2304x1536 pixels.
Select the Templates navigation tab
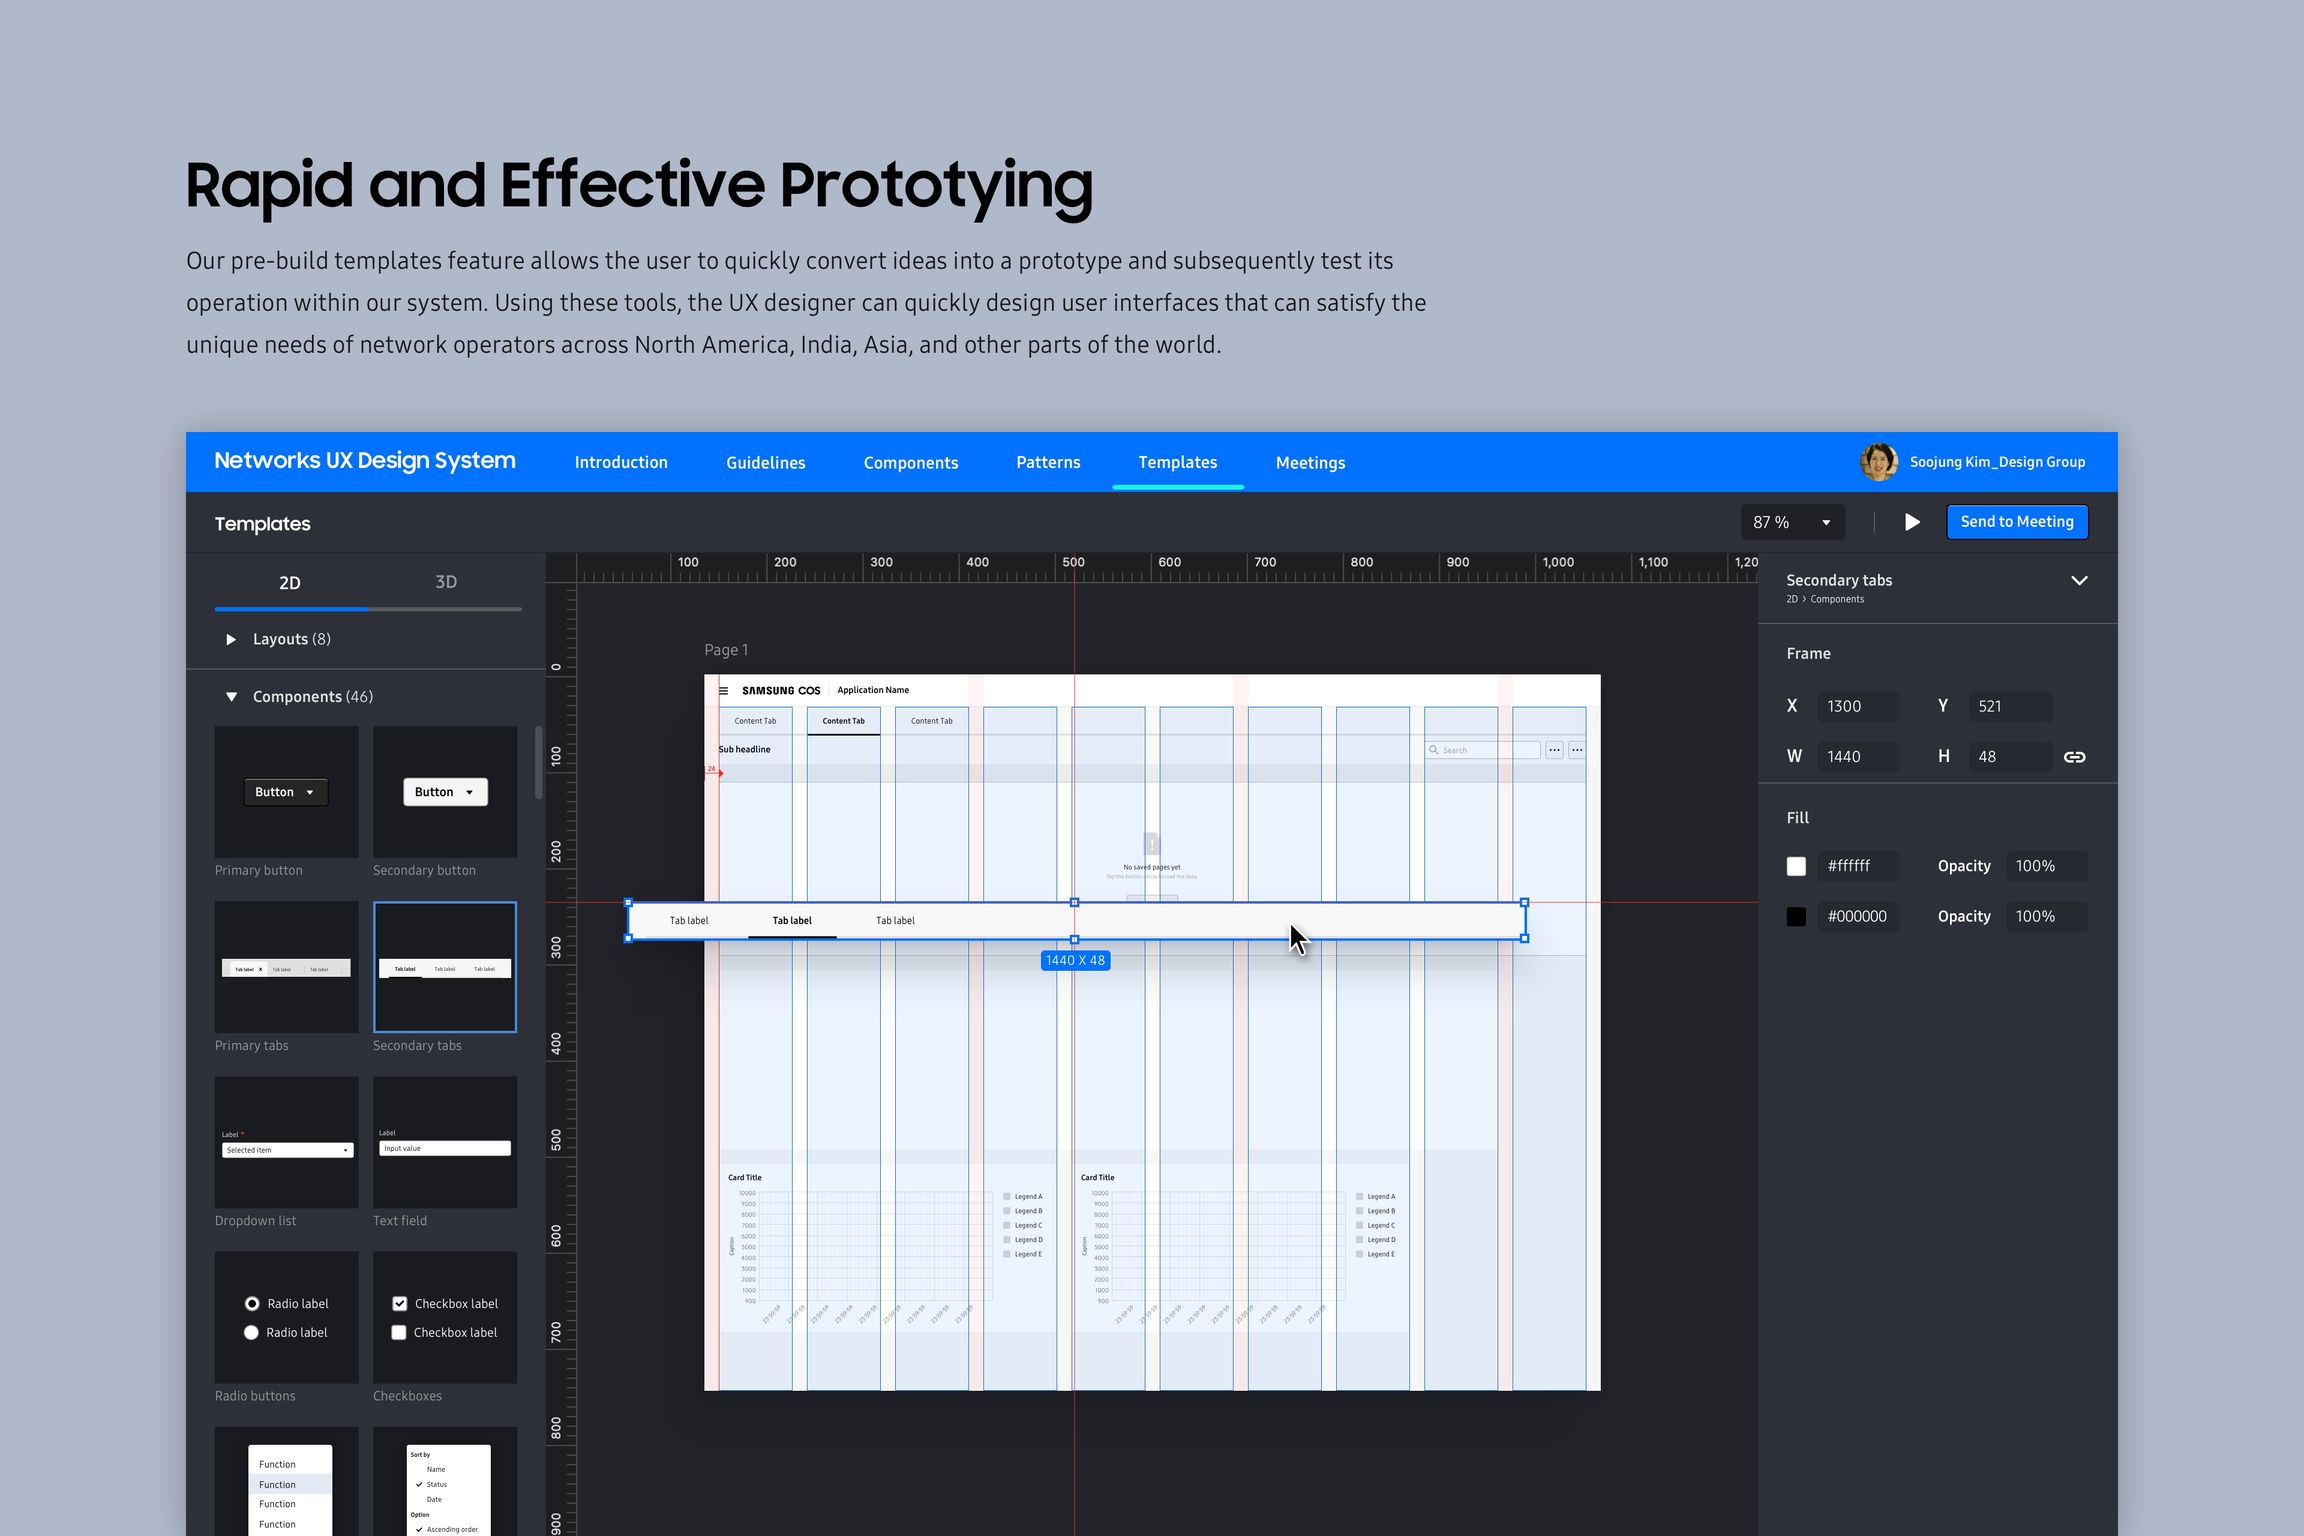[x=1178, y=461]
